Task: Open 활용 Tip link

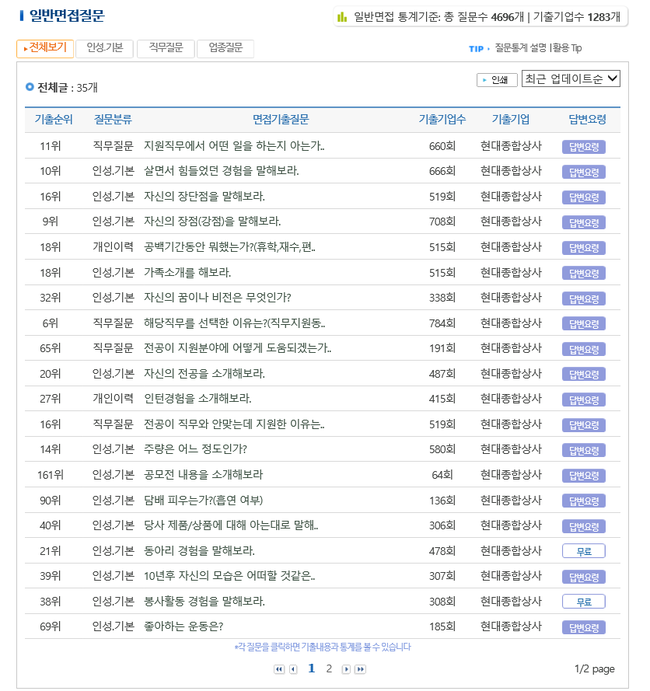Action: 567,48
